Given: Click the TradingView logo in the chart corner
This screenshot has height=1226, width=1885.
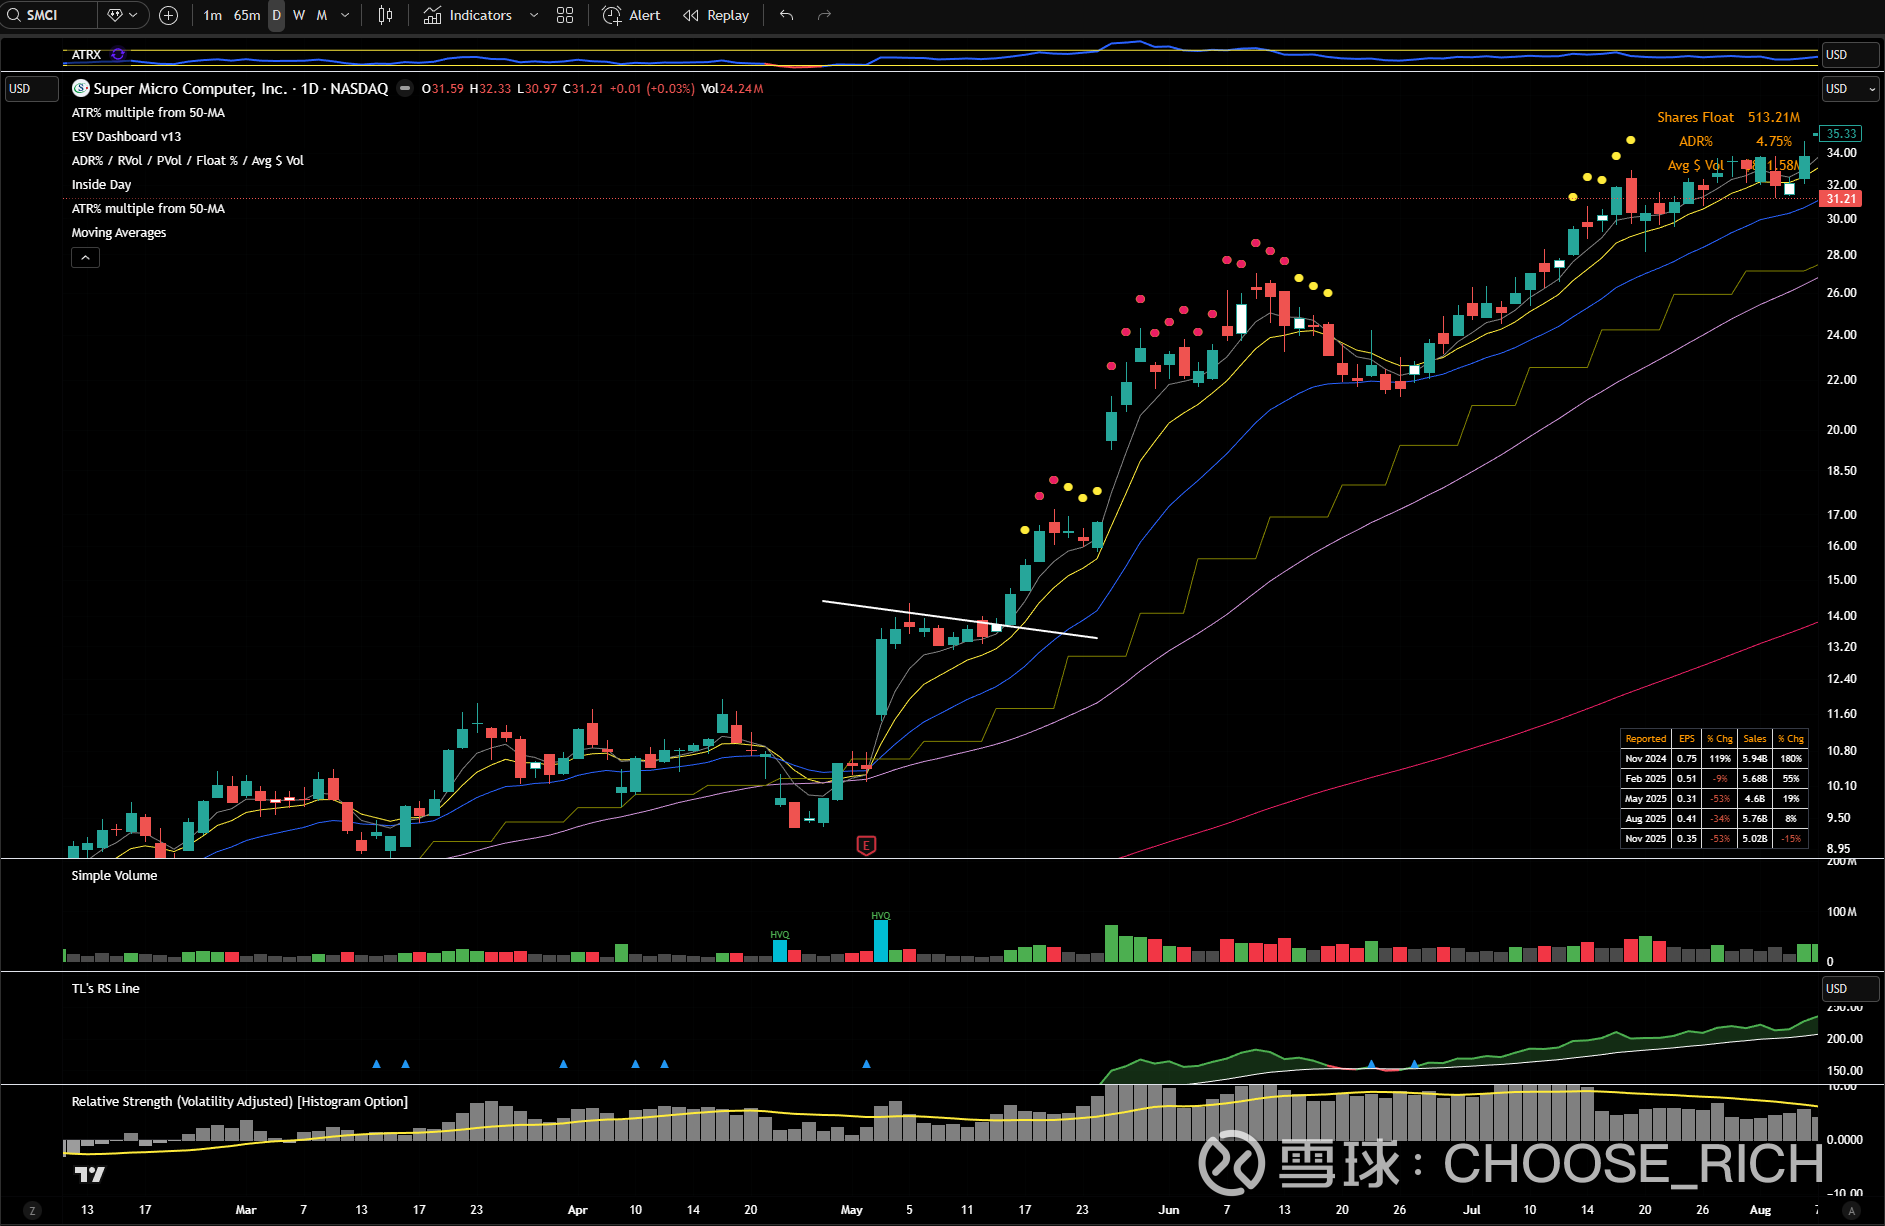Looking at the screenshot, I should (89, 1174).
